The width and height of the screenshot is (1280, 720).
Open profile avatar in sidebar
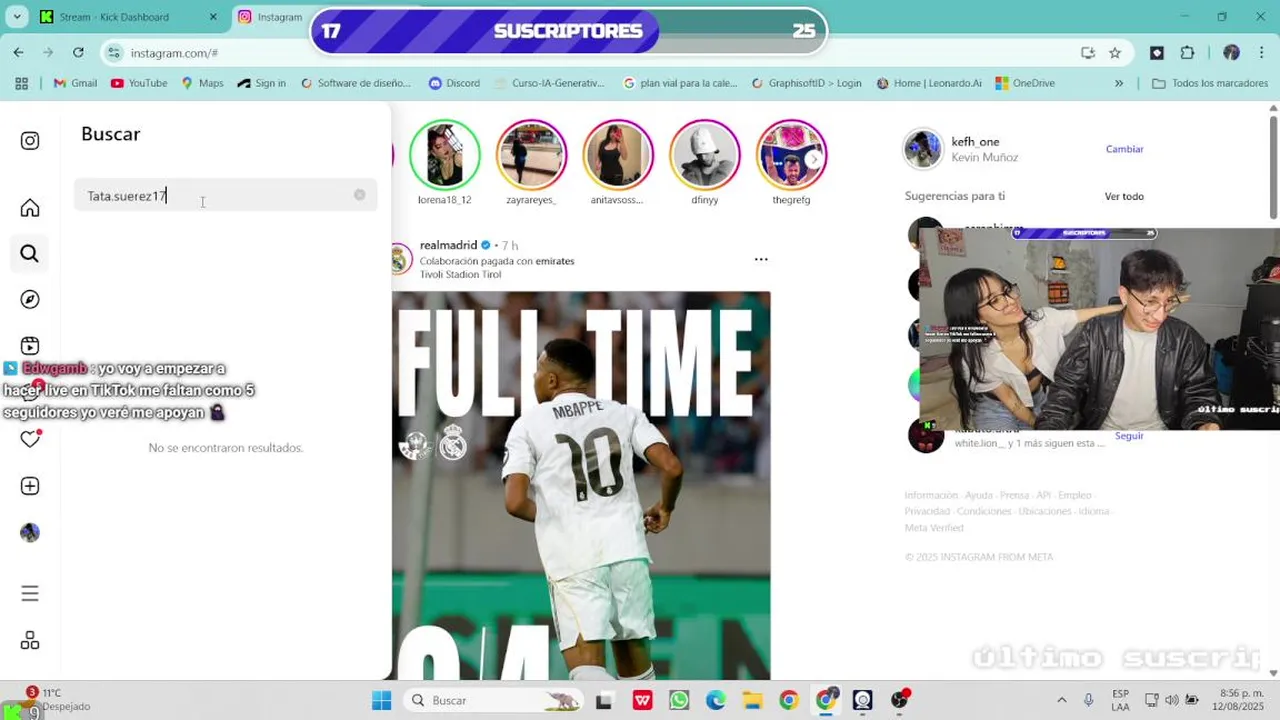pos(30,533)
